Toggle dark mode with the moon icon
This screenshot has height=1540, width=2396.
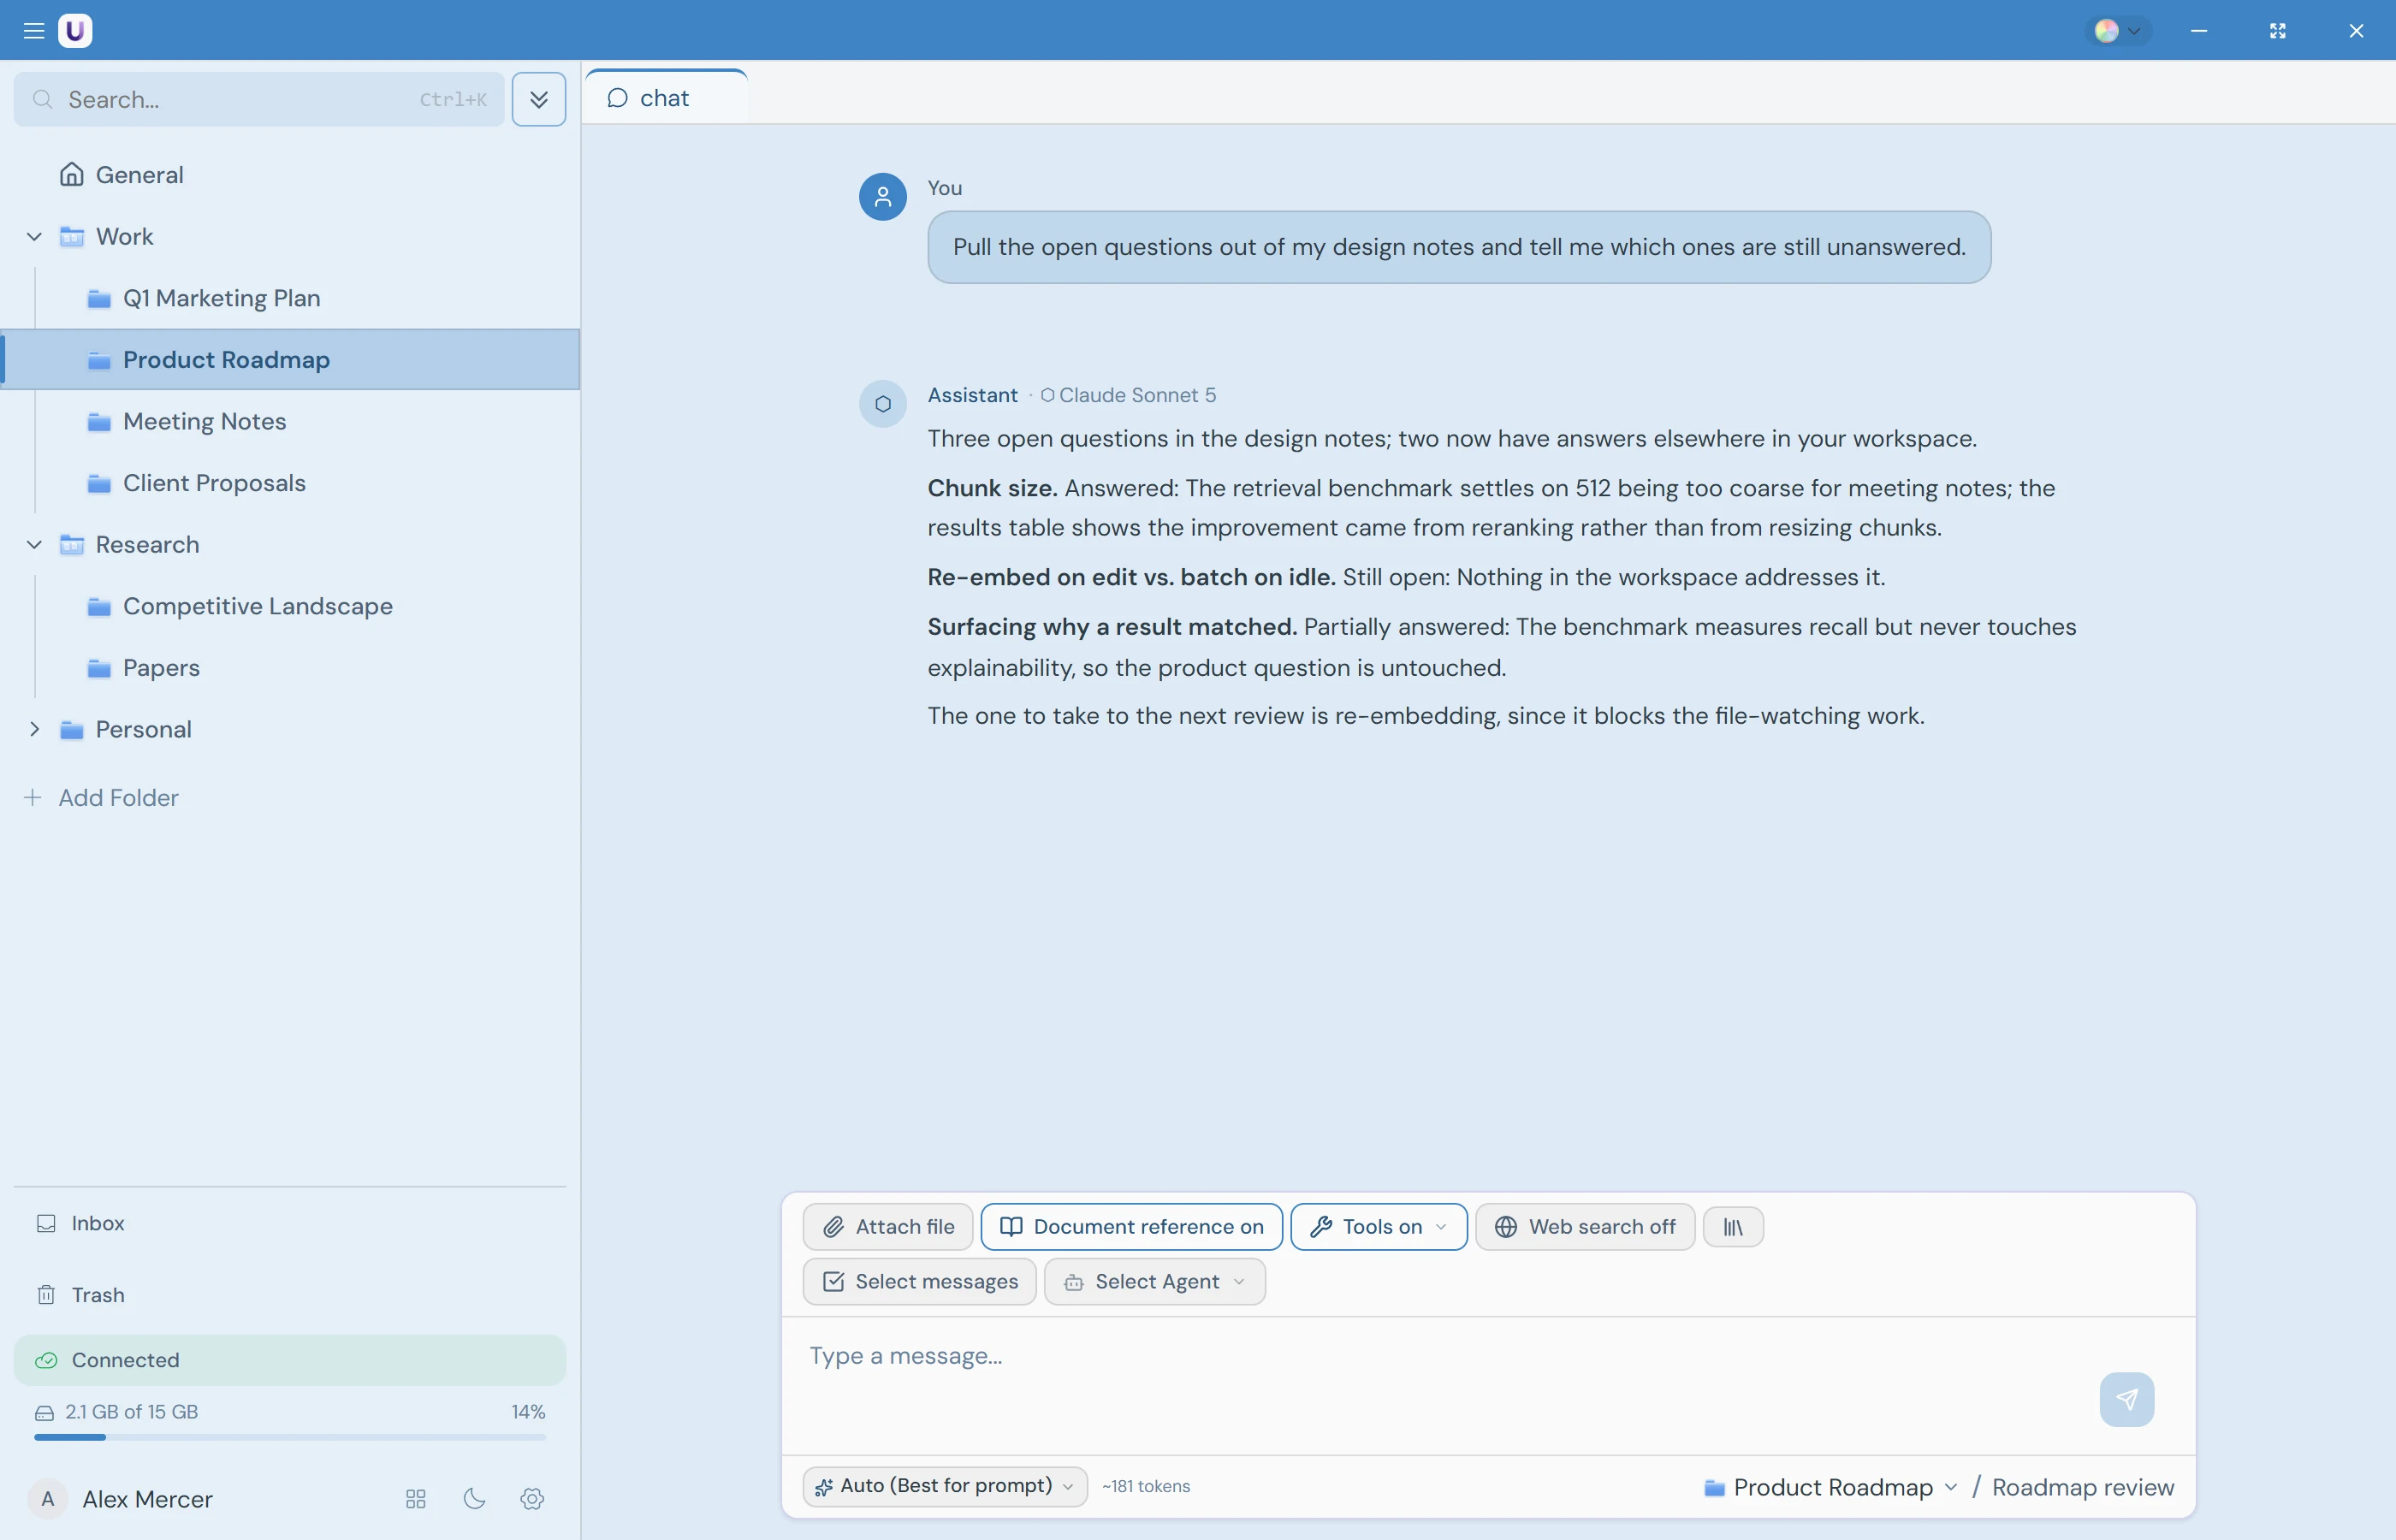coord(475,1500)
